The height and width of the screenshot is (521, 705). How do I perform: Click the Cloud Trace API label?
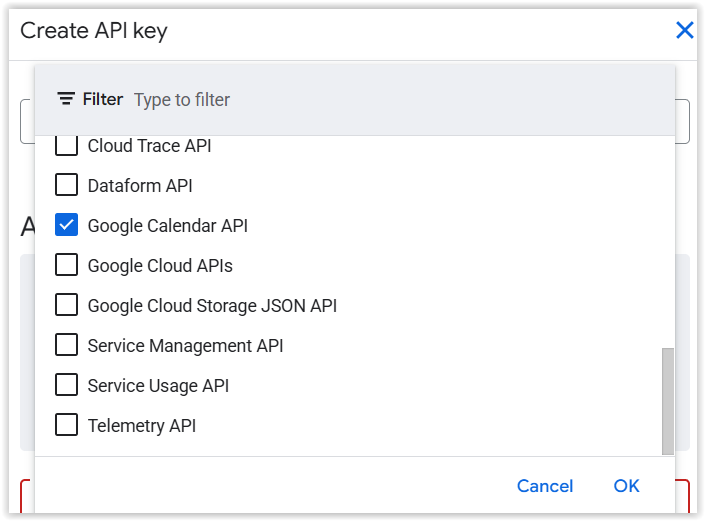(x=149, y=146)
